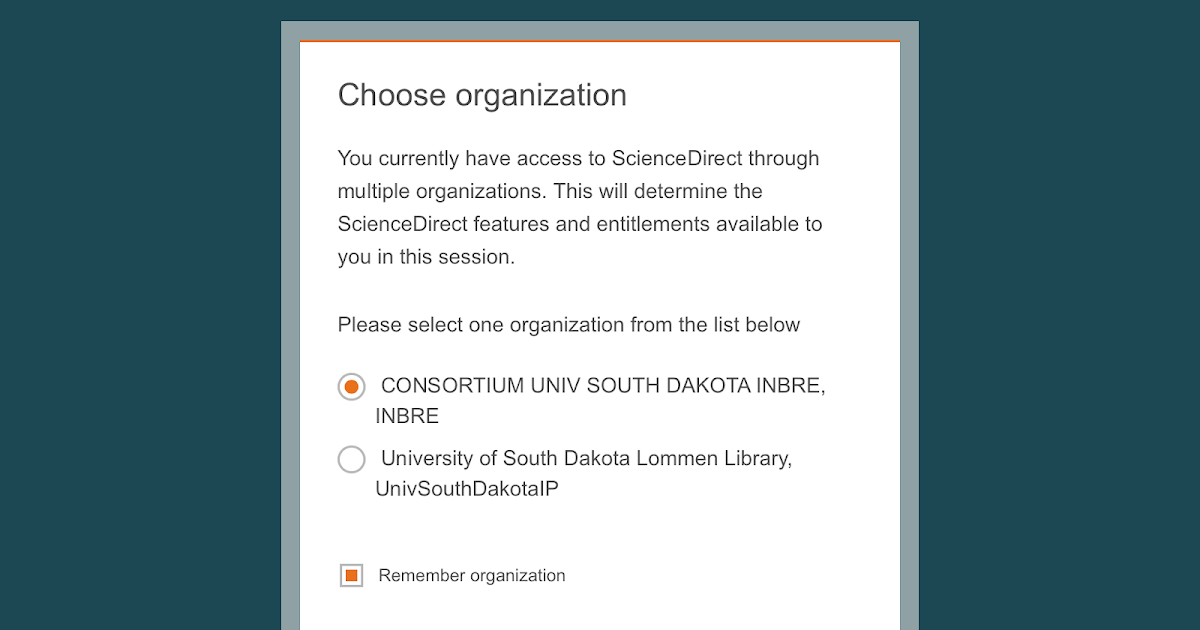Click the blank white area below Remember organization
The height and width of the screenshot is (630, 1200).
pos(600,610)
